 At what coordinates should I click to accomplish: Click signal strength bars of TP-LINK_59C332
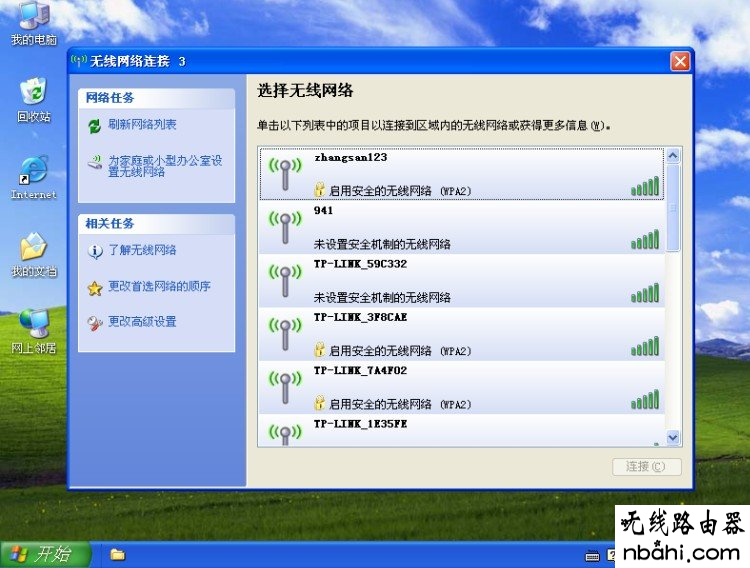[x=645, y=293]
